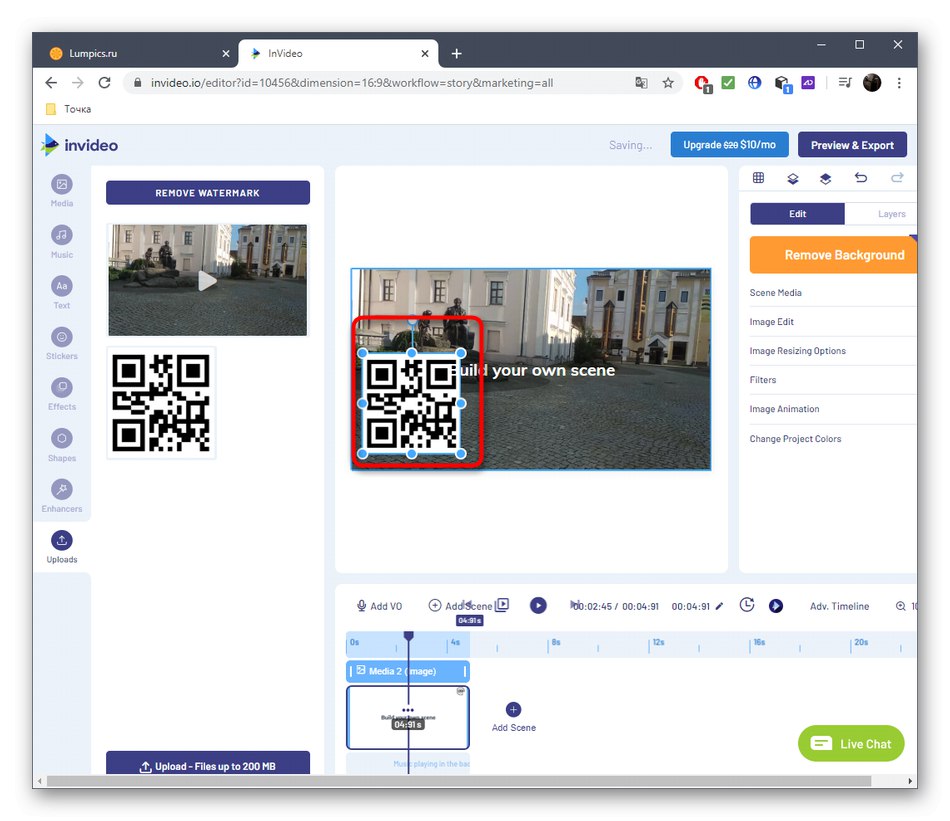Image resolution: width=950 pixels, height=821 pixels.
Task: Expand Image Resizing Options section
Action: 832,351
